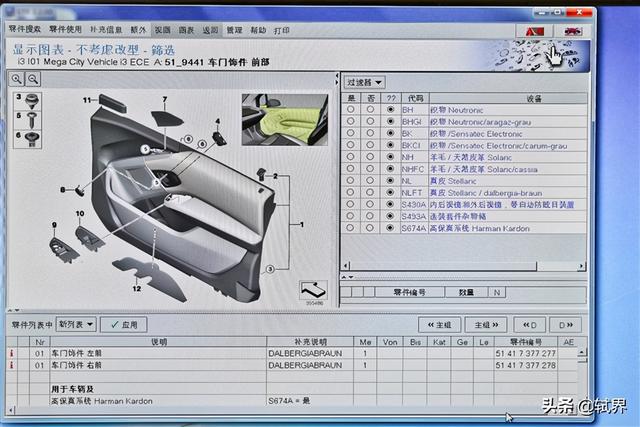This screenshot has height=427, width=640.
Task: Click the 主组 » next main group button
Action: click(x=486, y=325)
